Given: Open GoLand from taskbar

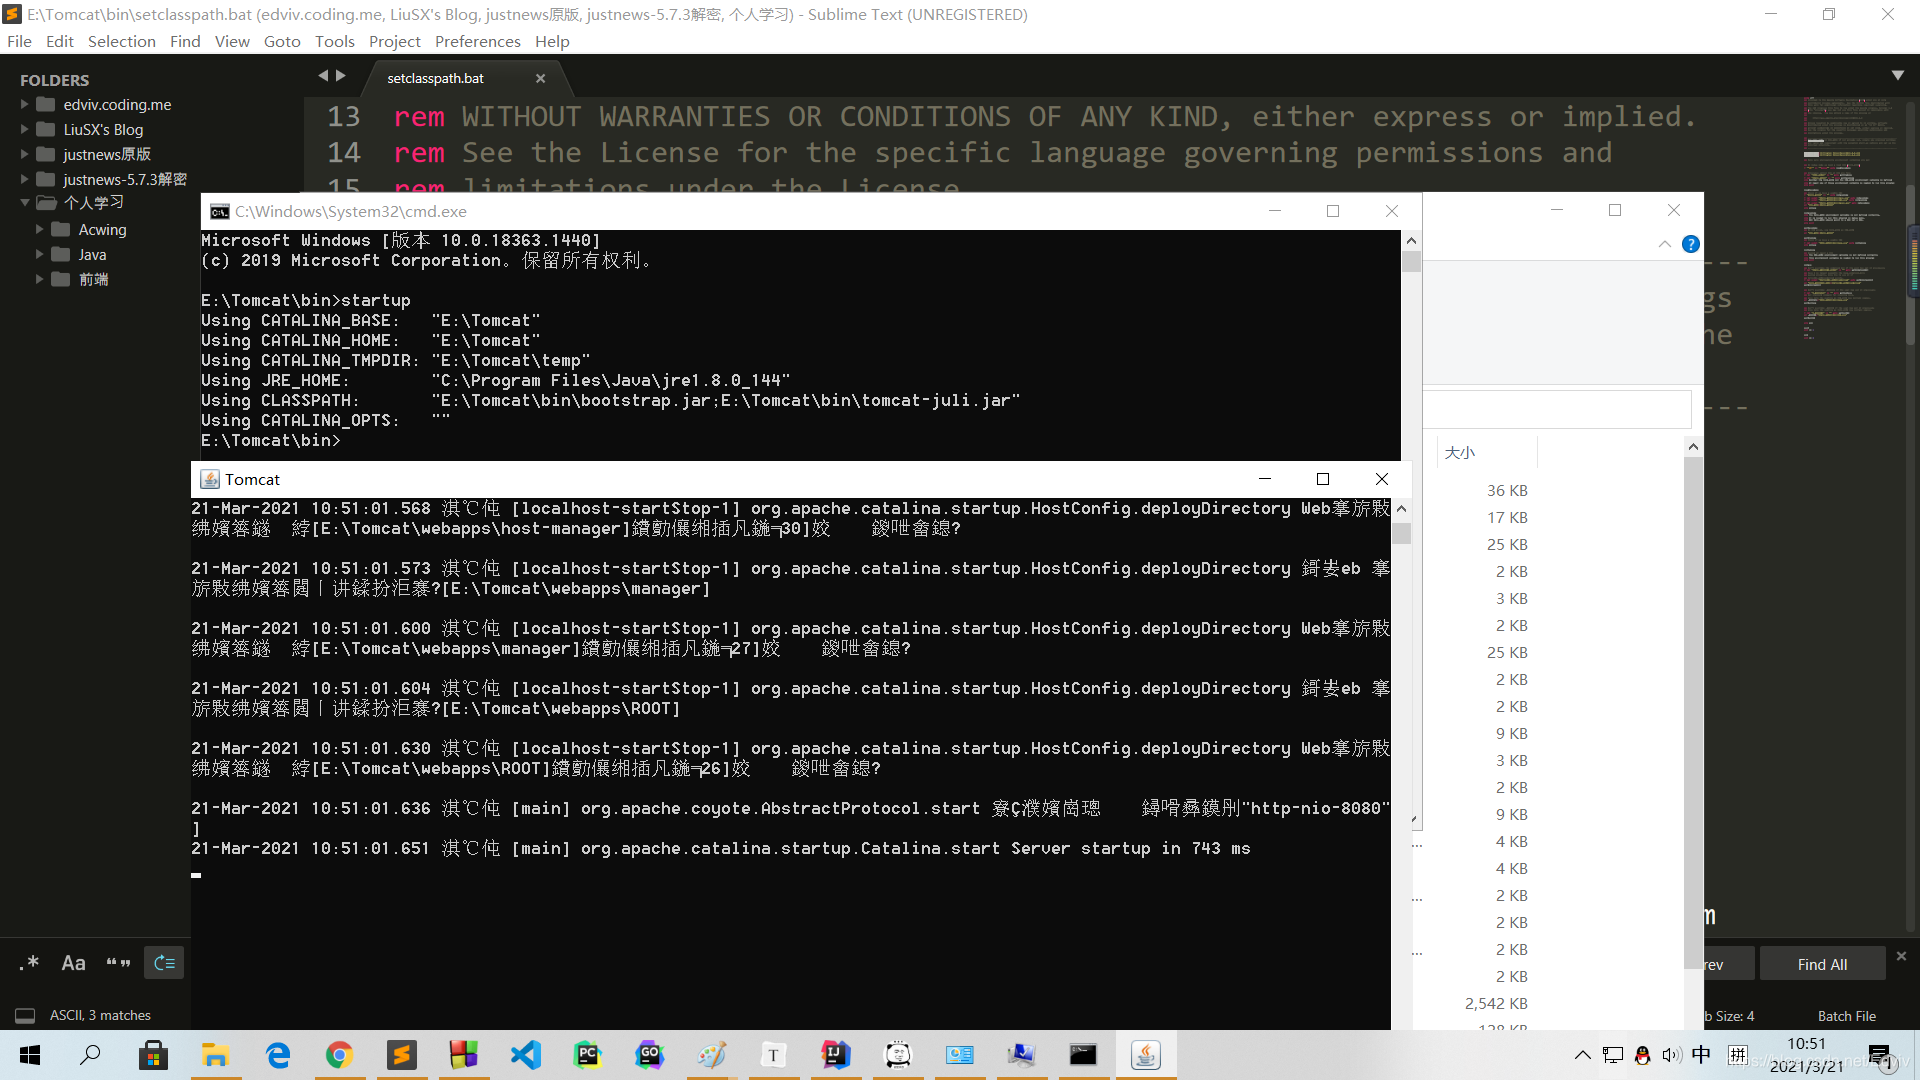Looking at the screenshot, I should (x=649, y=1055).
